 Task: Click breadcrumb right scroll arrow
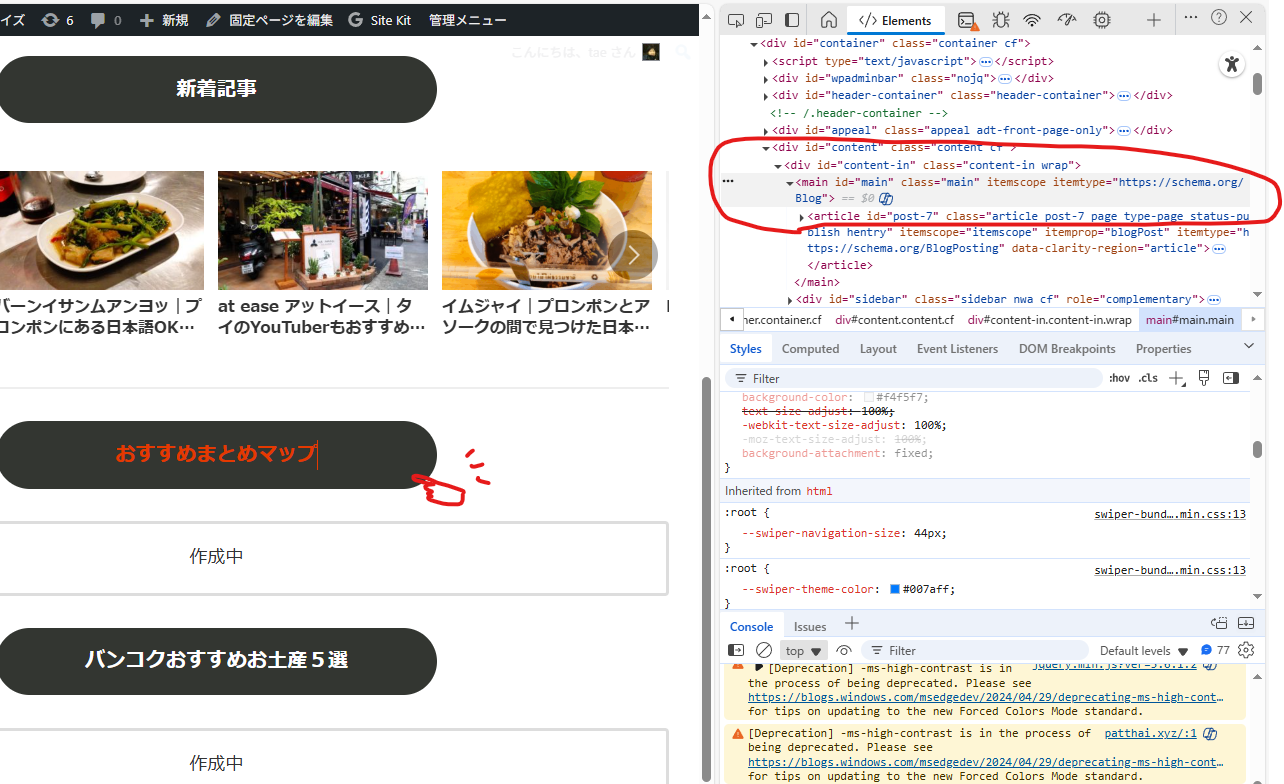click(1254, 319)
